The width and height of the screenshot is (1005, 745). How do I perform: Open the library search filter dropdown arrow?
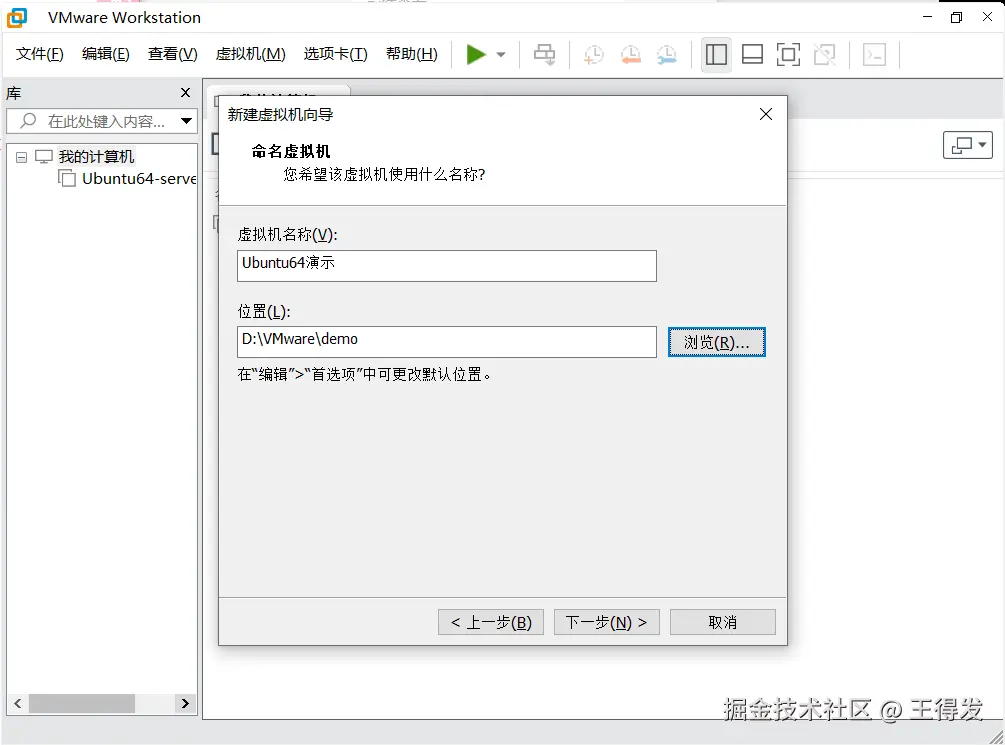[x=187, y=121]
